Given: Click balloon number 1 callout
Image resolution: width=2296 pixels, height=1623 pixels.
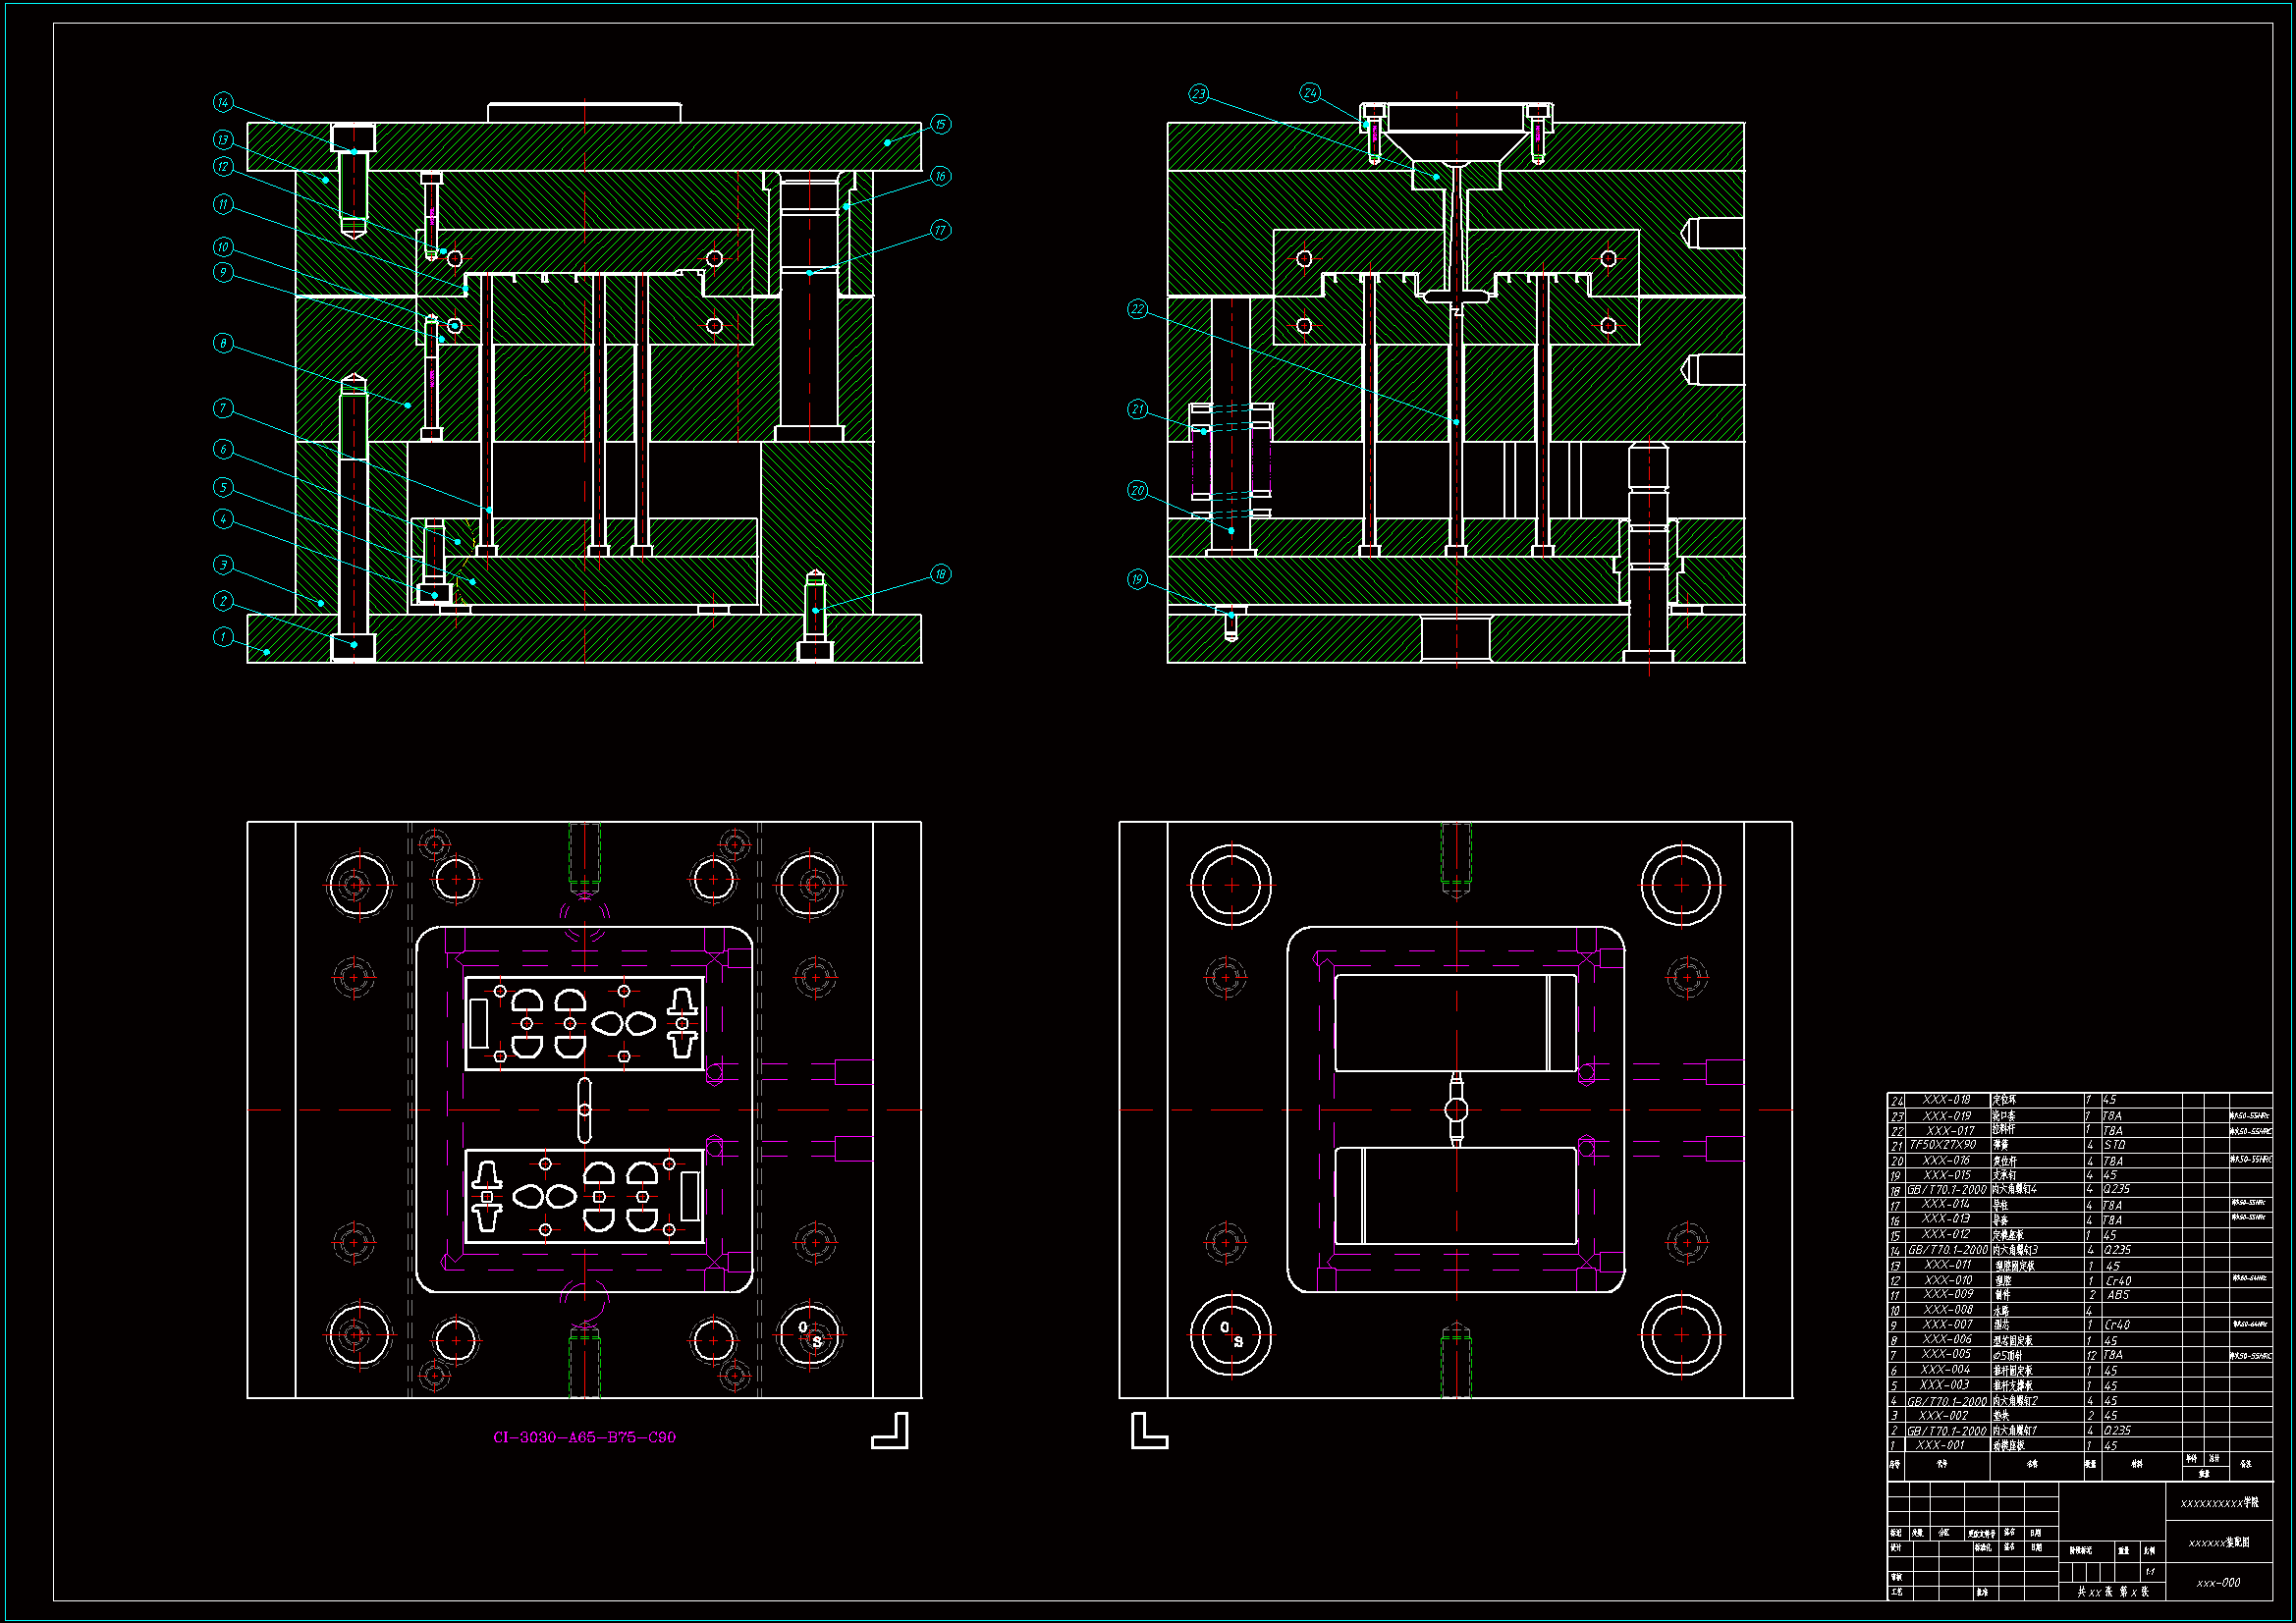Looking at the screenshot, I should coord(223,637).
